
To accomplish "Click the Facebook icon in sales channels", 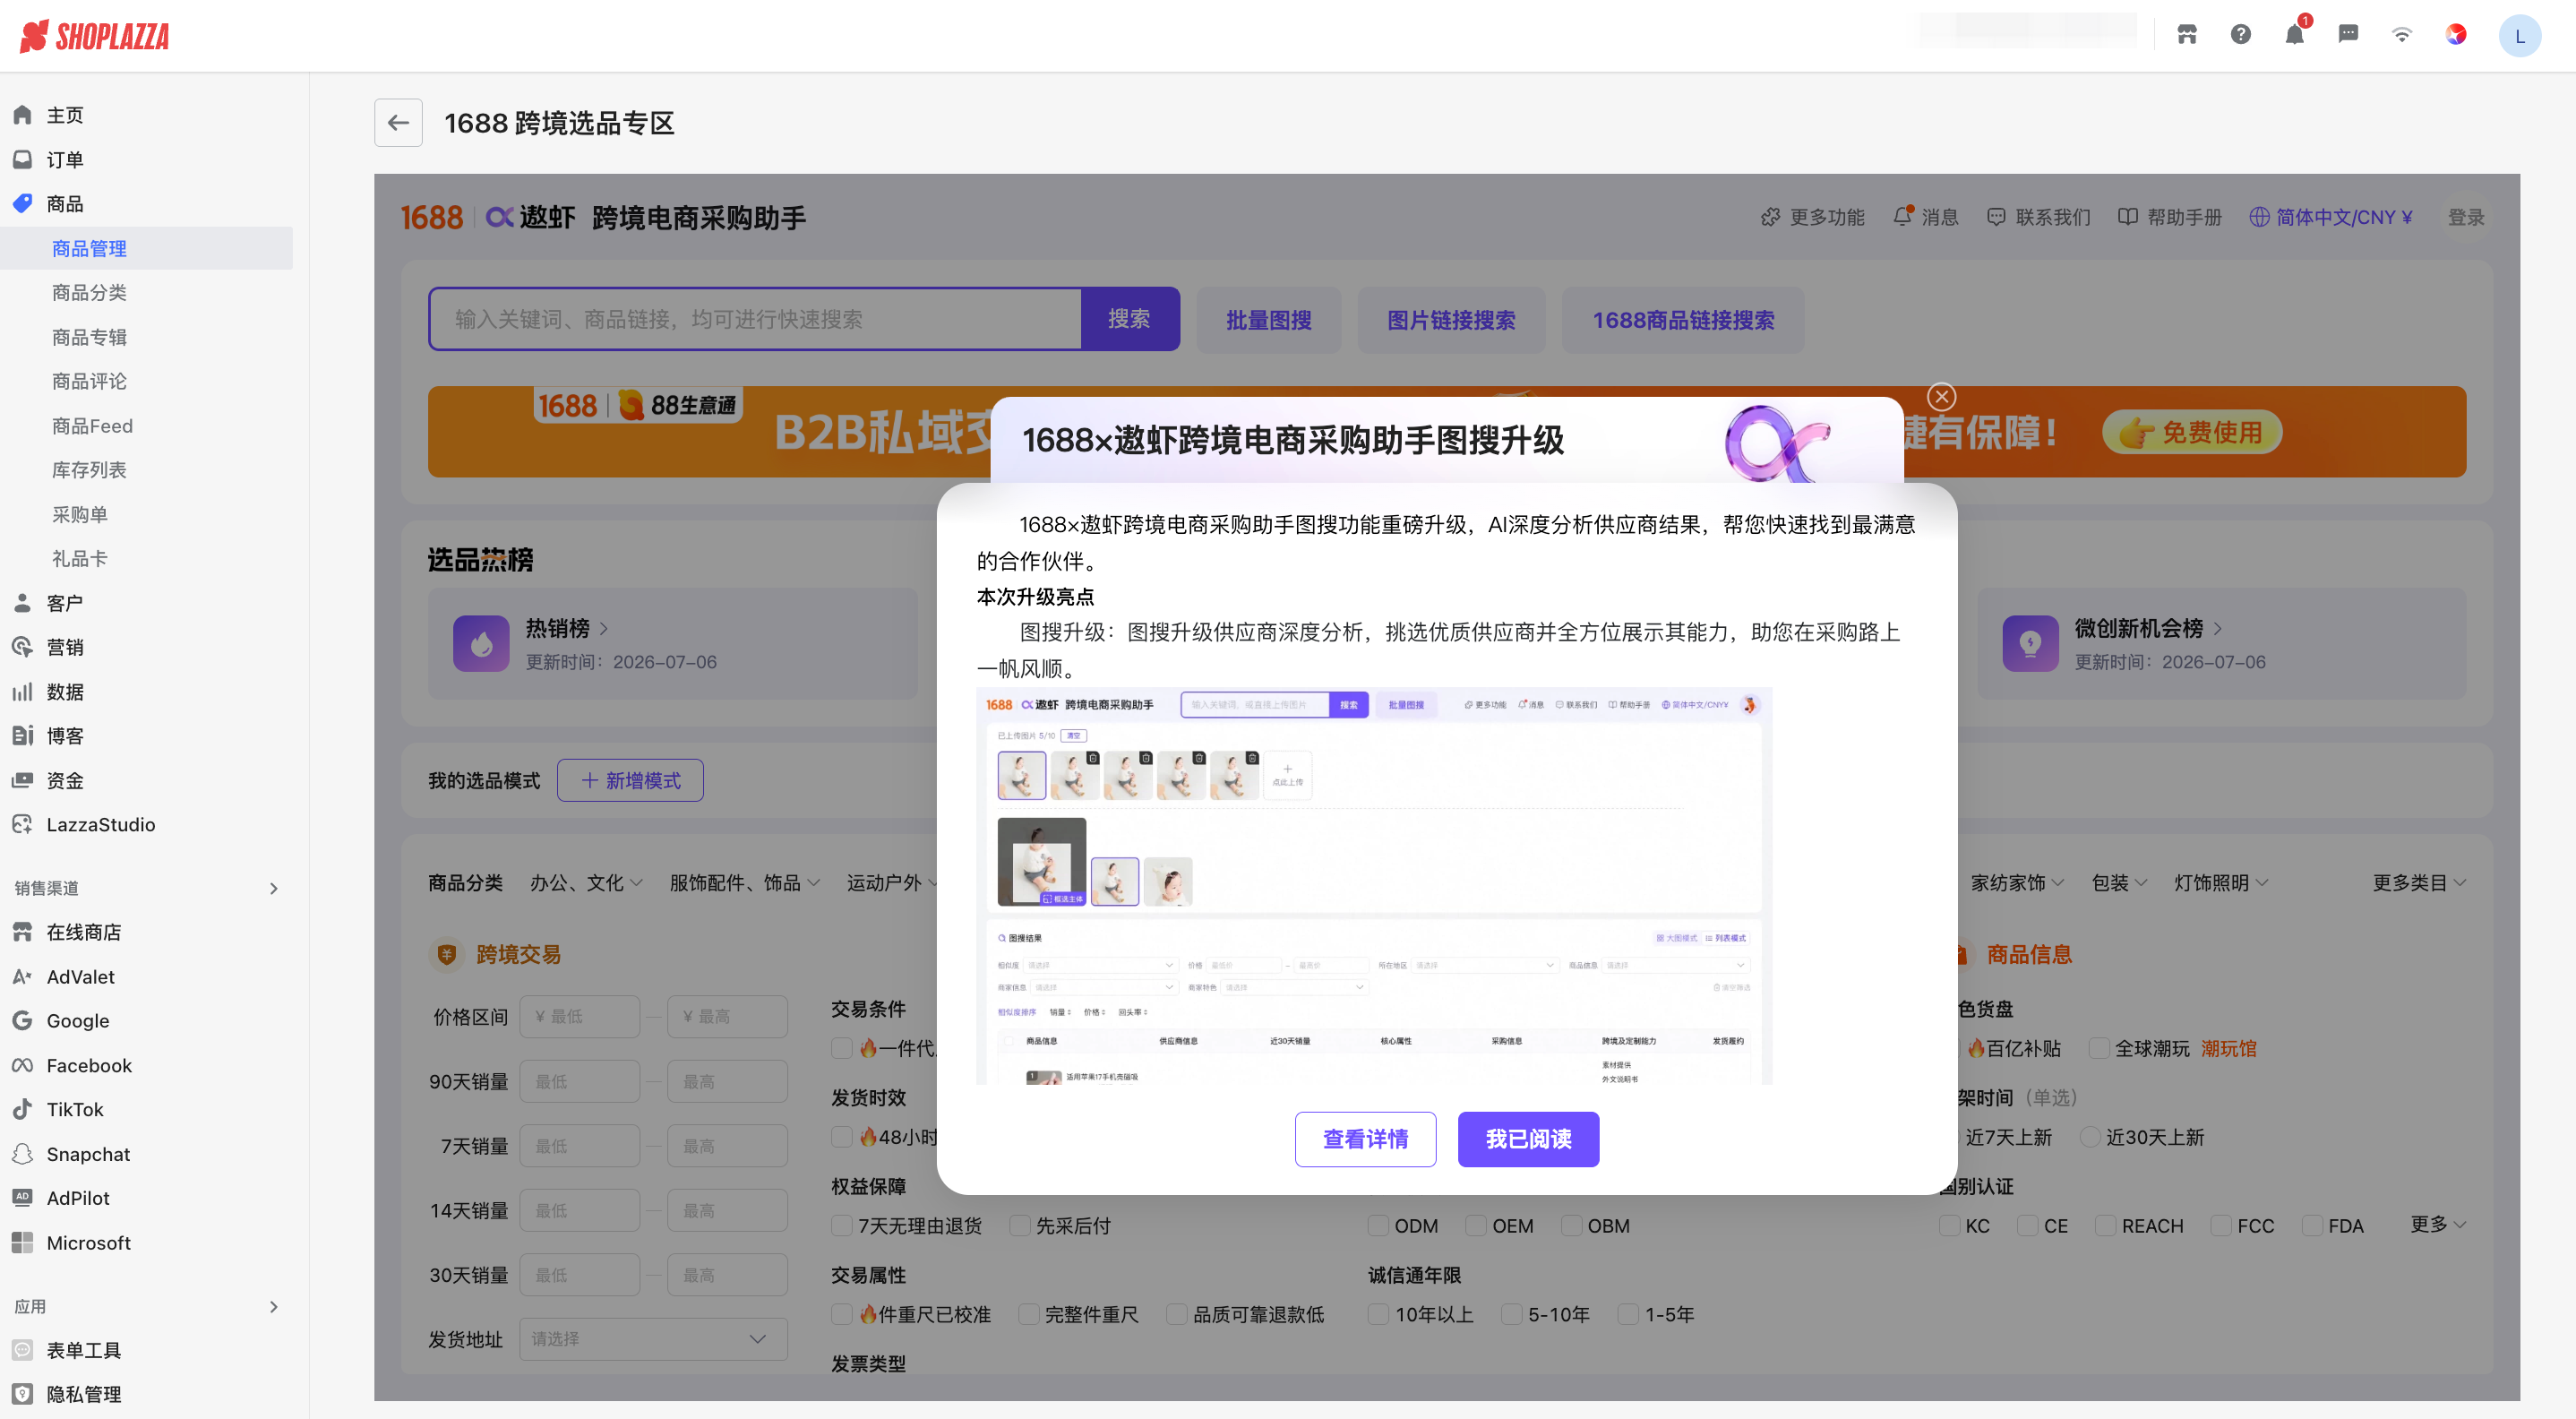I will [x=23, y=1065].
